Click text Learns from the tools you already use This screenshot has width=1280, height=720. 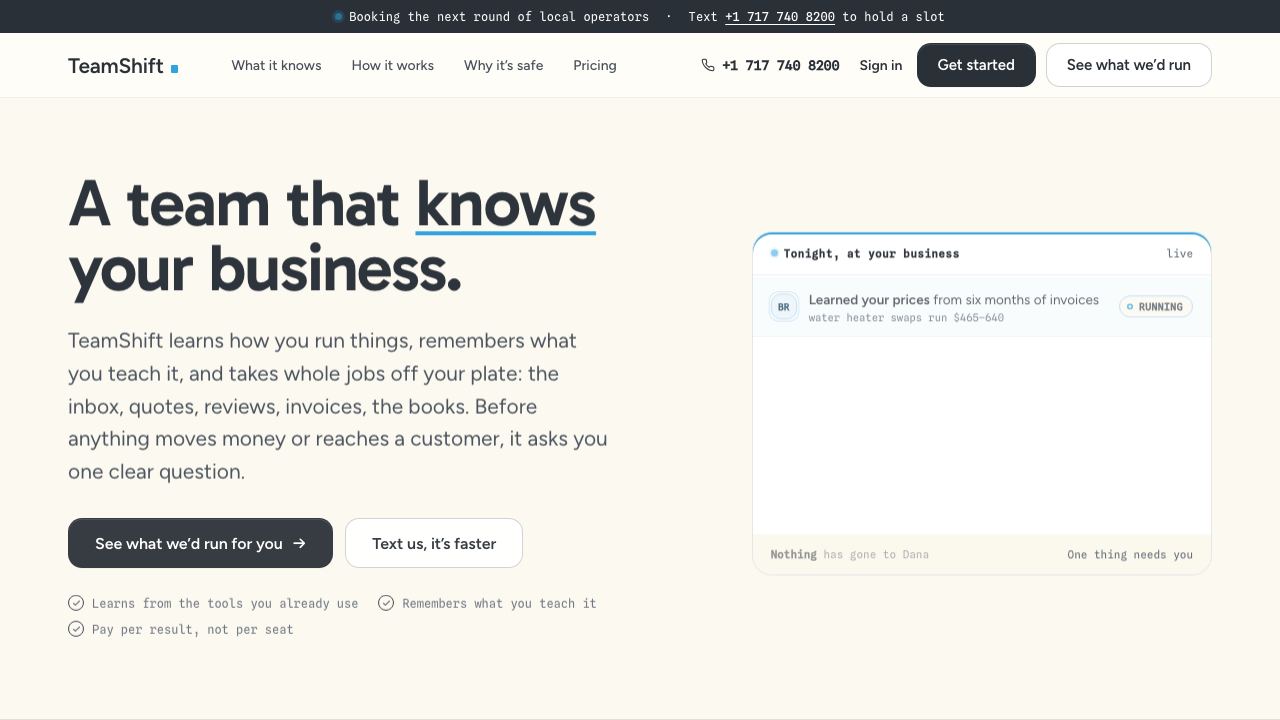[225, 604]
